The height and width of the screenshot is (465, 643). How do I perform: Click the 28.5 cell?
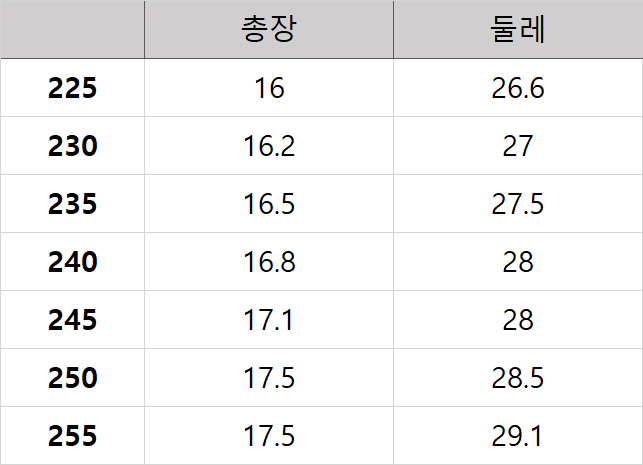[518, 378]
